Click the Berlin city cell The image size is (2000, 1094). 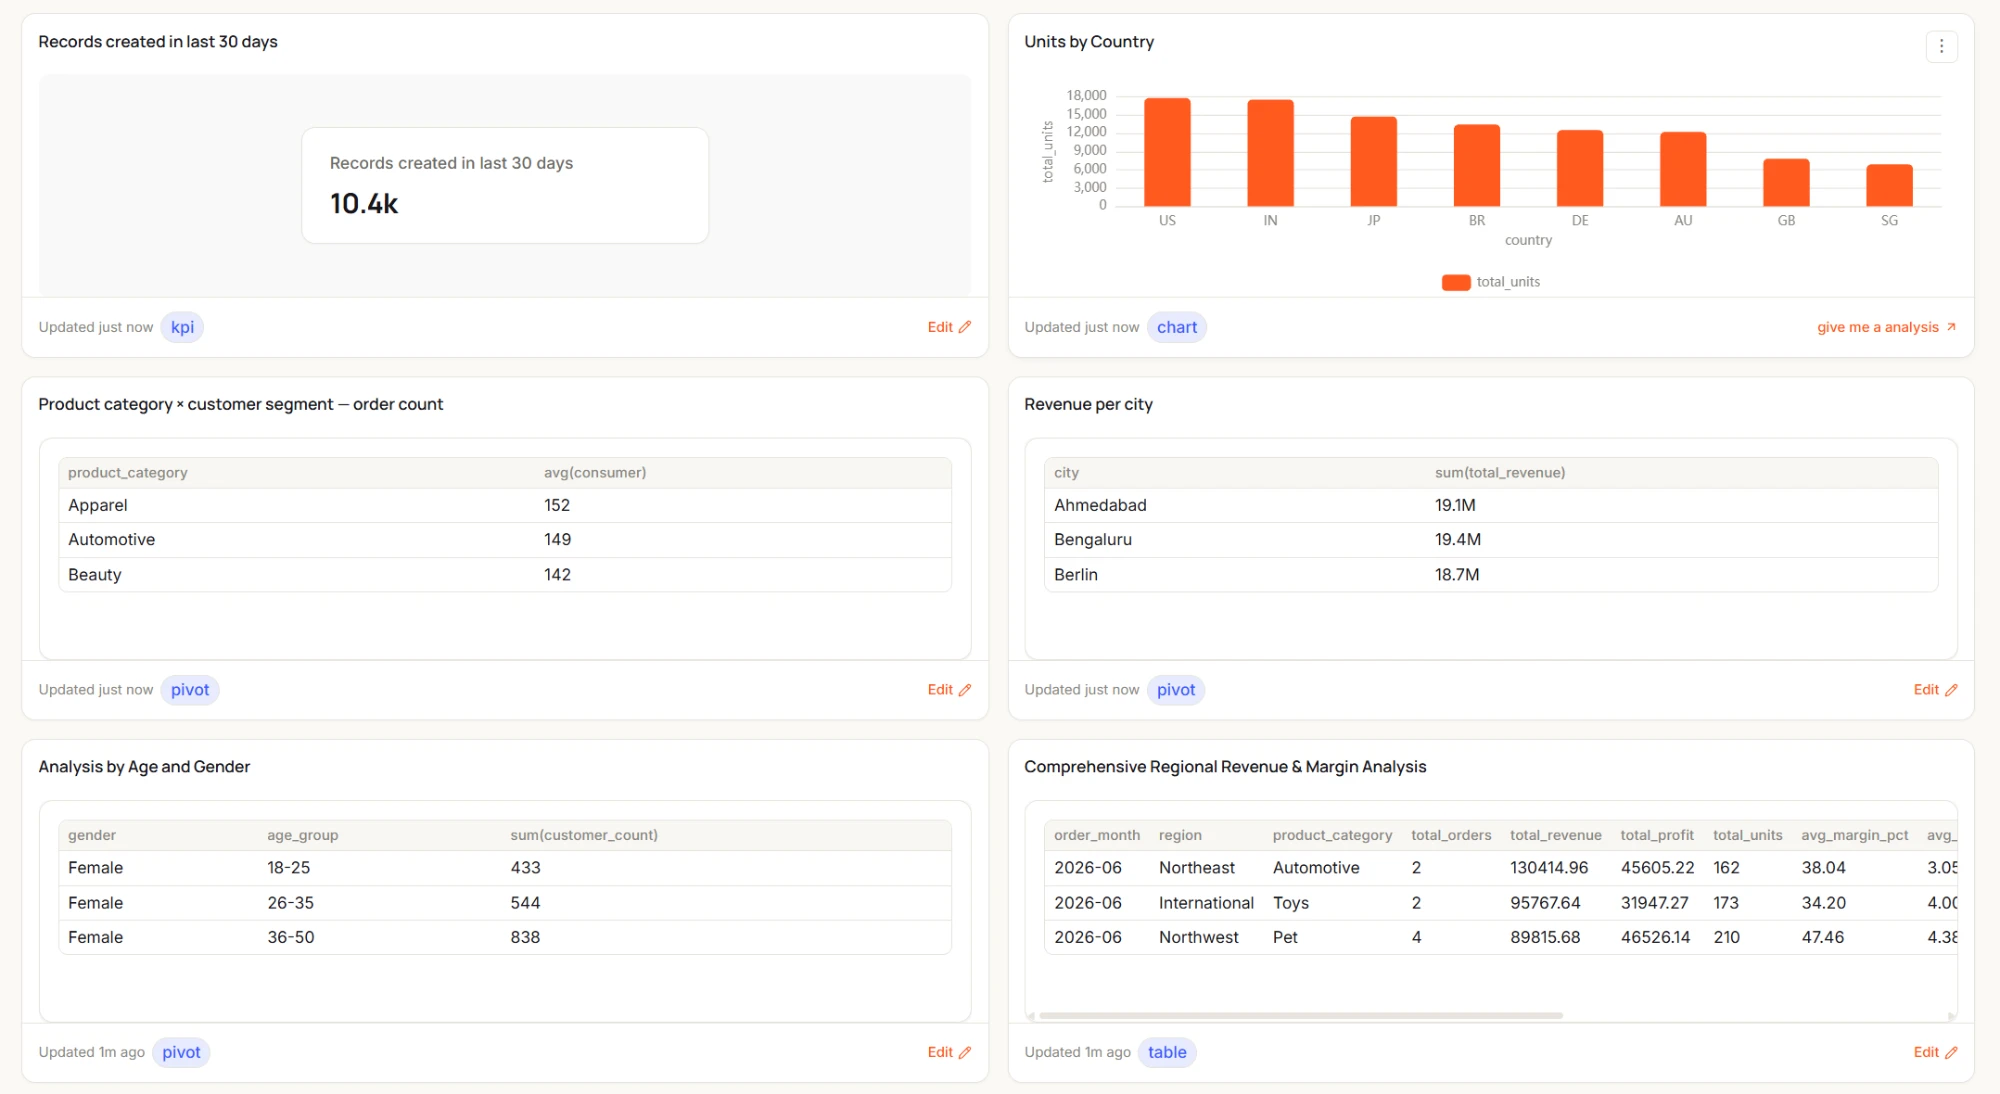(1076, 575)
